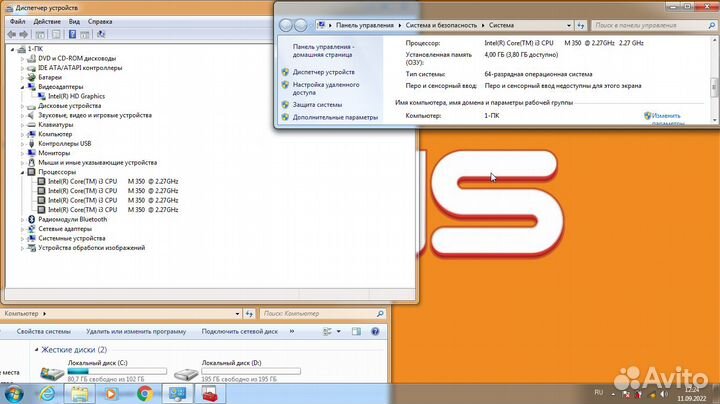The image size is (720, 404).
Task: Select Мыши и иные указывающие устройства
Action: click(x=97, y=163)
